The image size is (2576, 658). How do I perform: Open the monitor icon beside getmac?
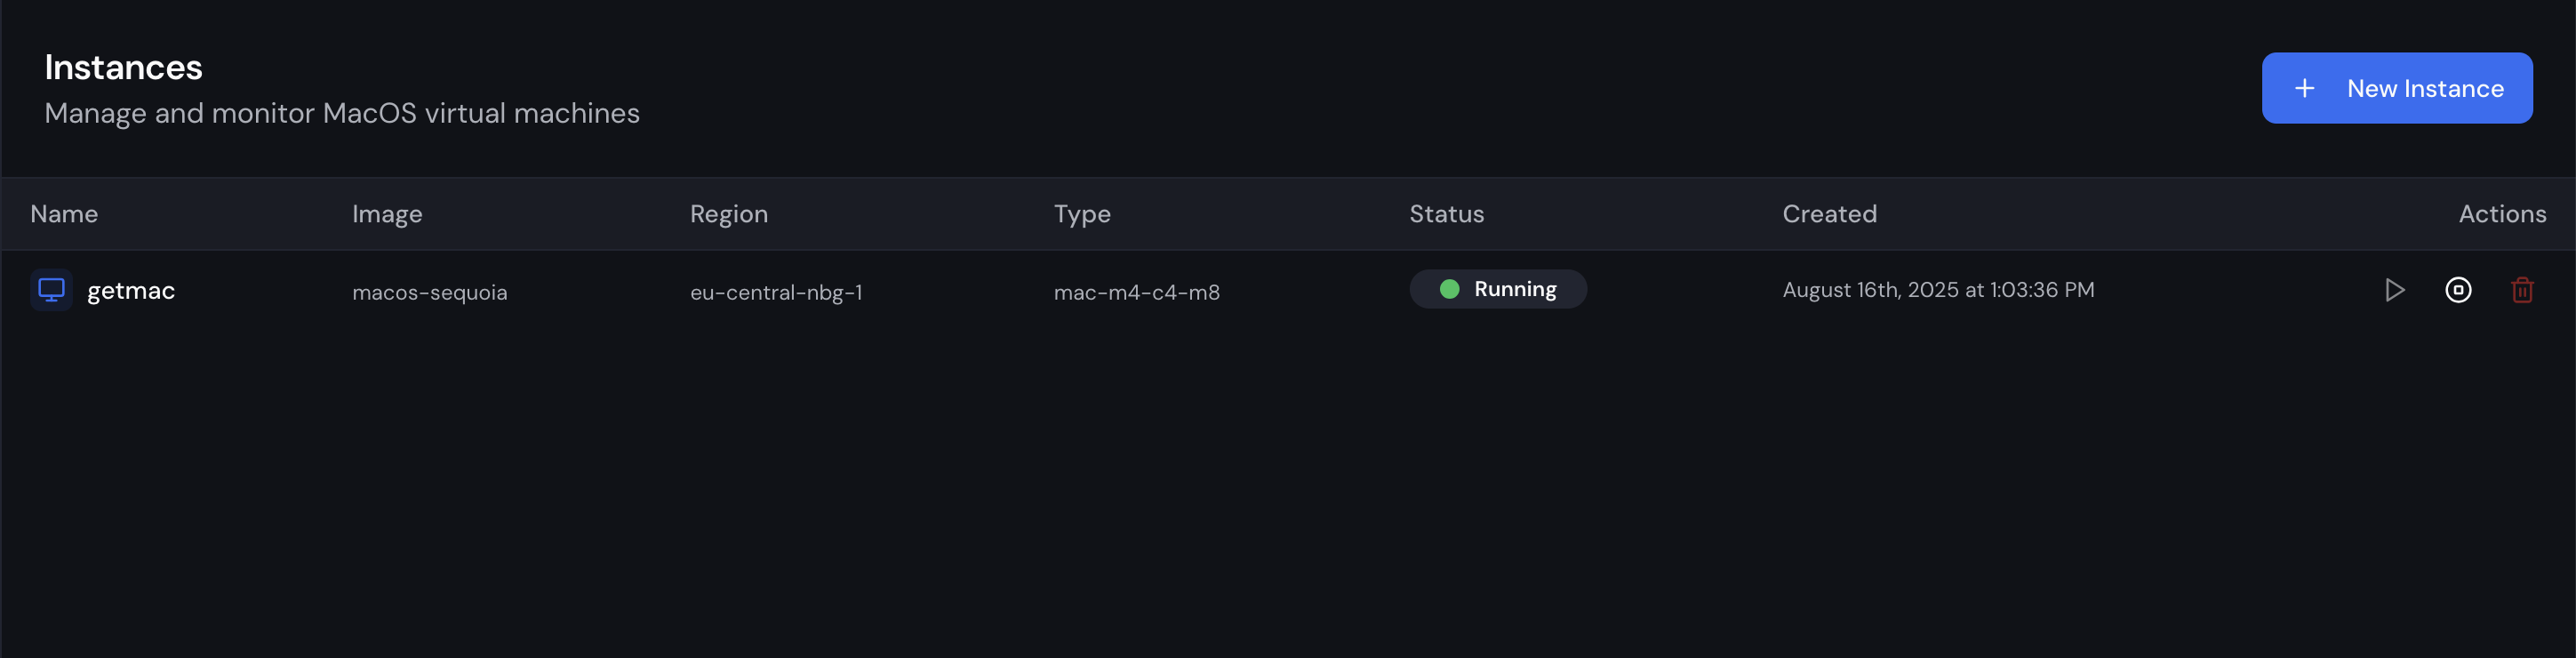51,290
